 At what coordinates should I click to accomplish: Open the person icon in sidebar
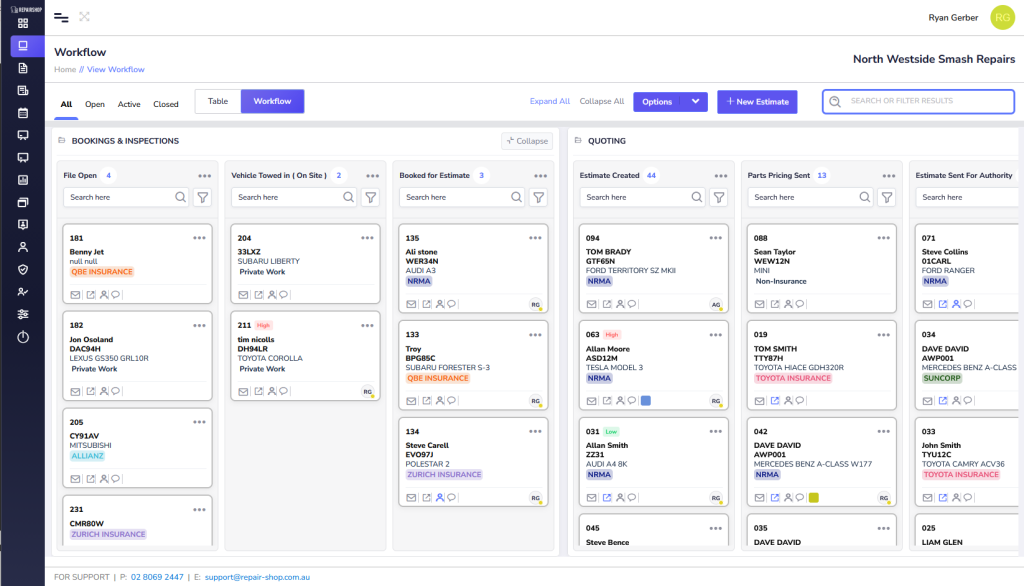point(23,247)
